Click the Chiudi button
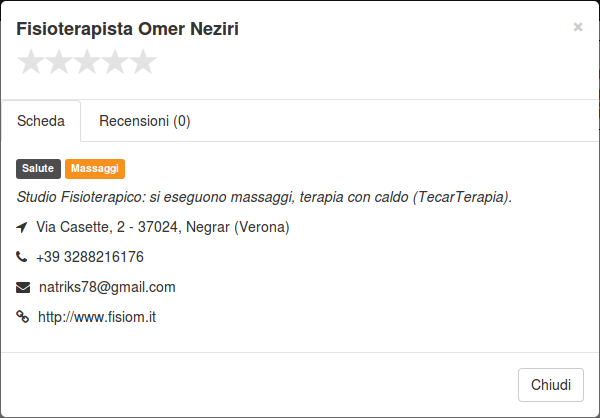Viewport: 600px width, 418px height. tap(551, 385)
